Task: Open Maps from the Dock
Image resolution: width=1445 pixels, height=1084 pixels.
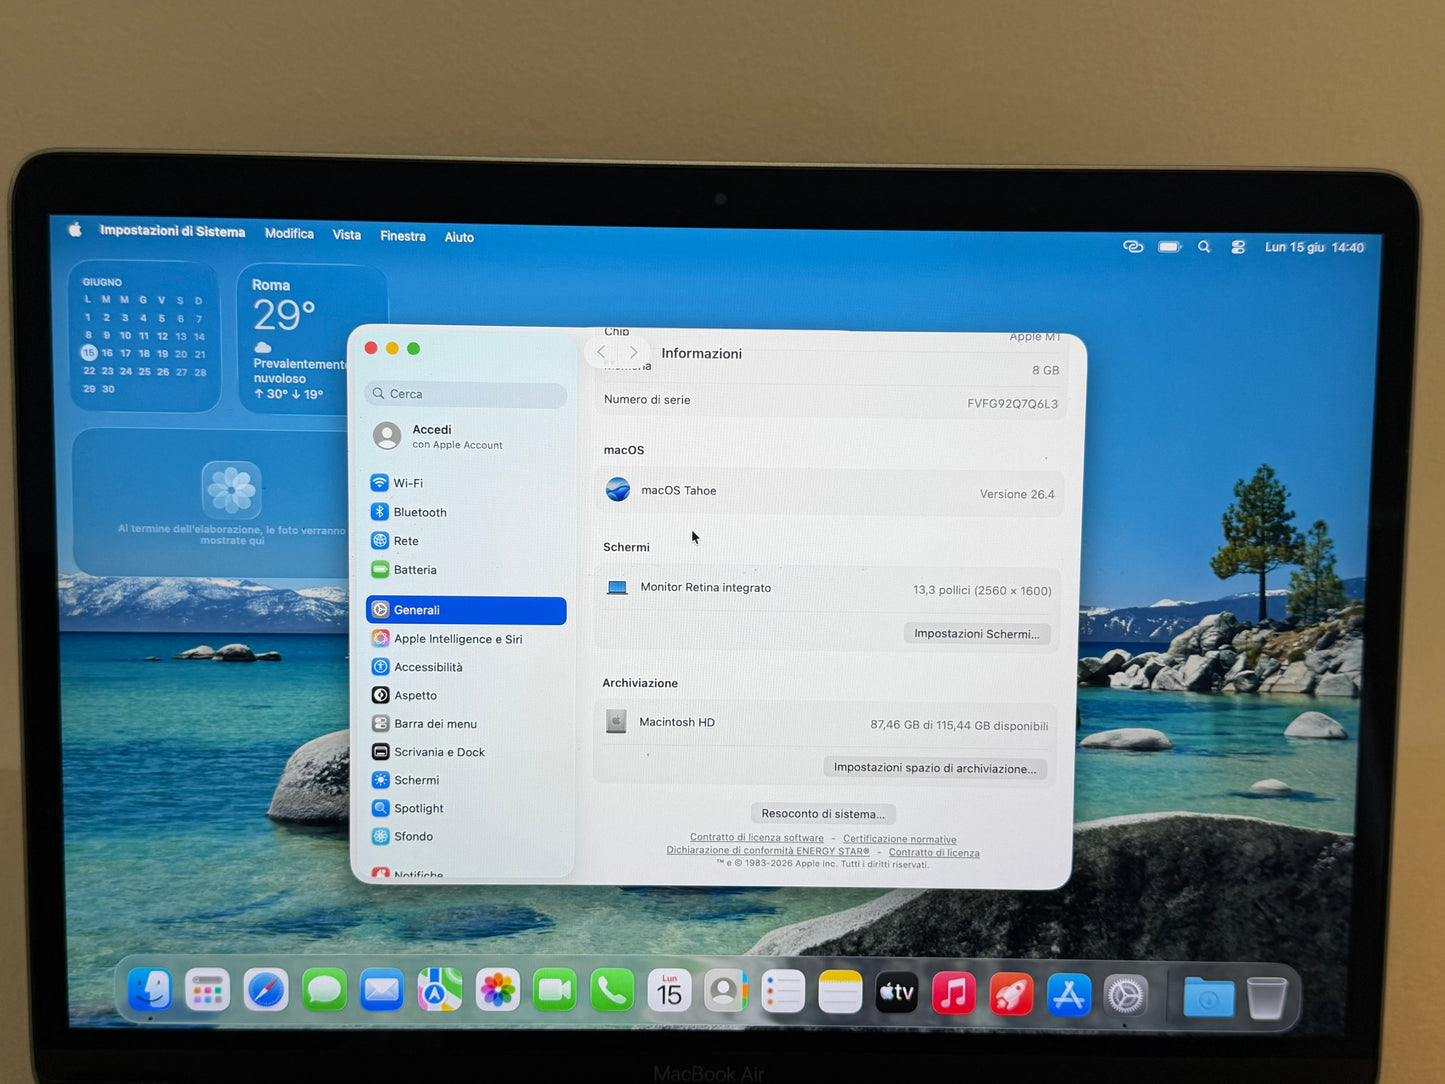Action: [x=439, y=991]
